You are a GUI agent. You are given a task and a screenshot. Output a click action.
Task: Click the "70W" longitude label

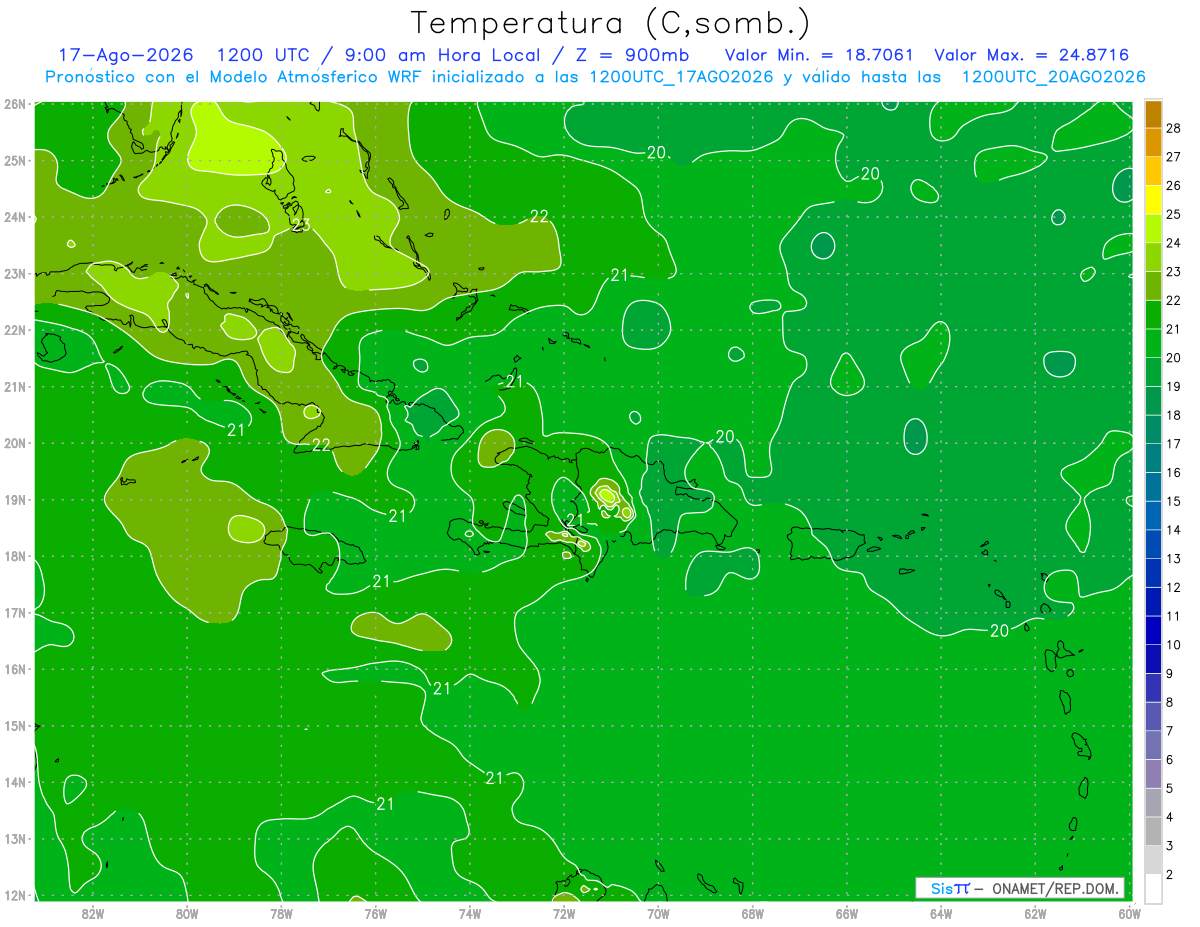pos(658,913)
